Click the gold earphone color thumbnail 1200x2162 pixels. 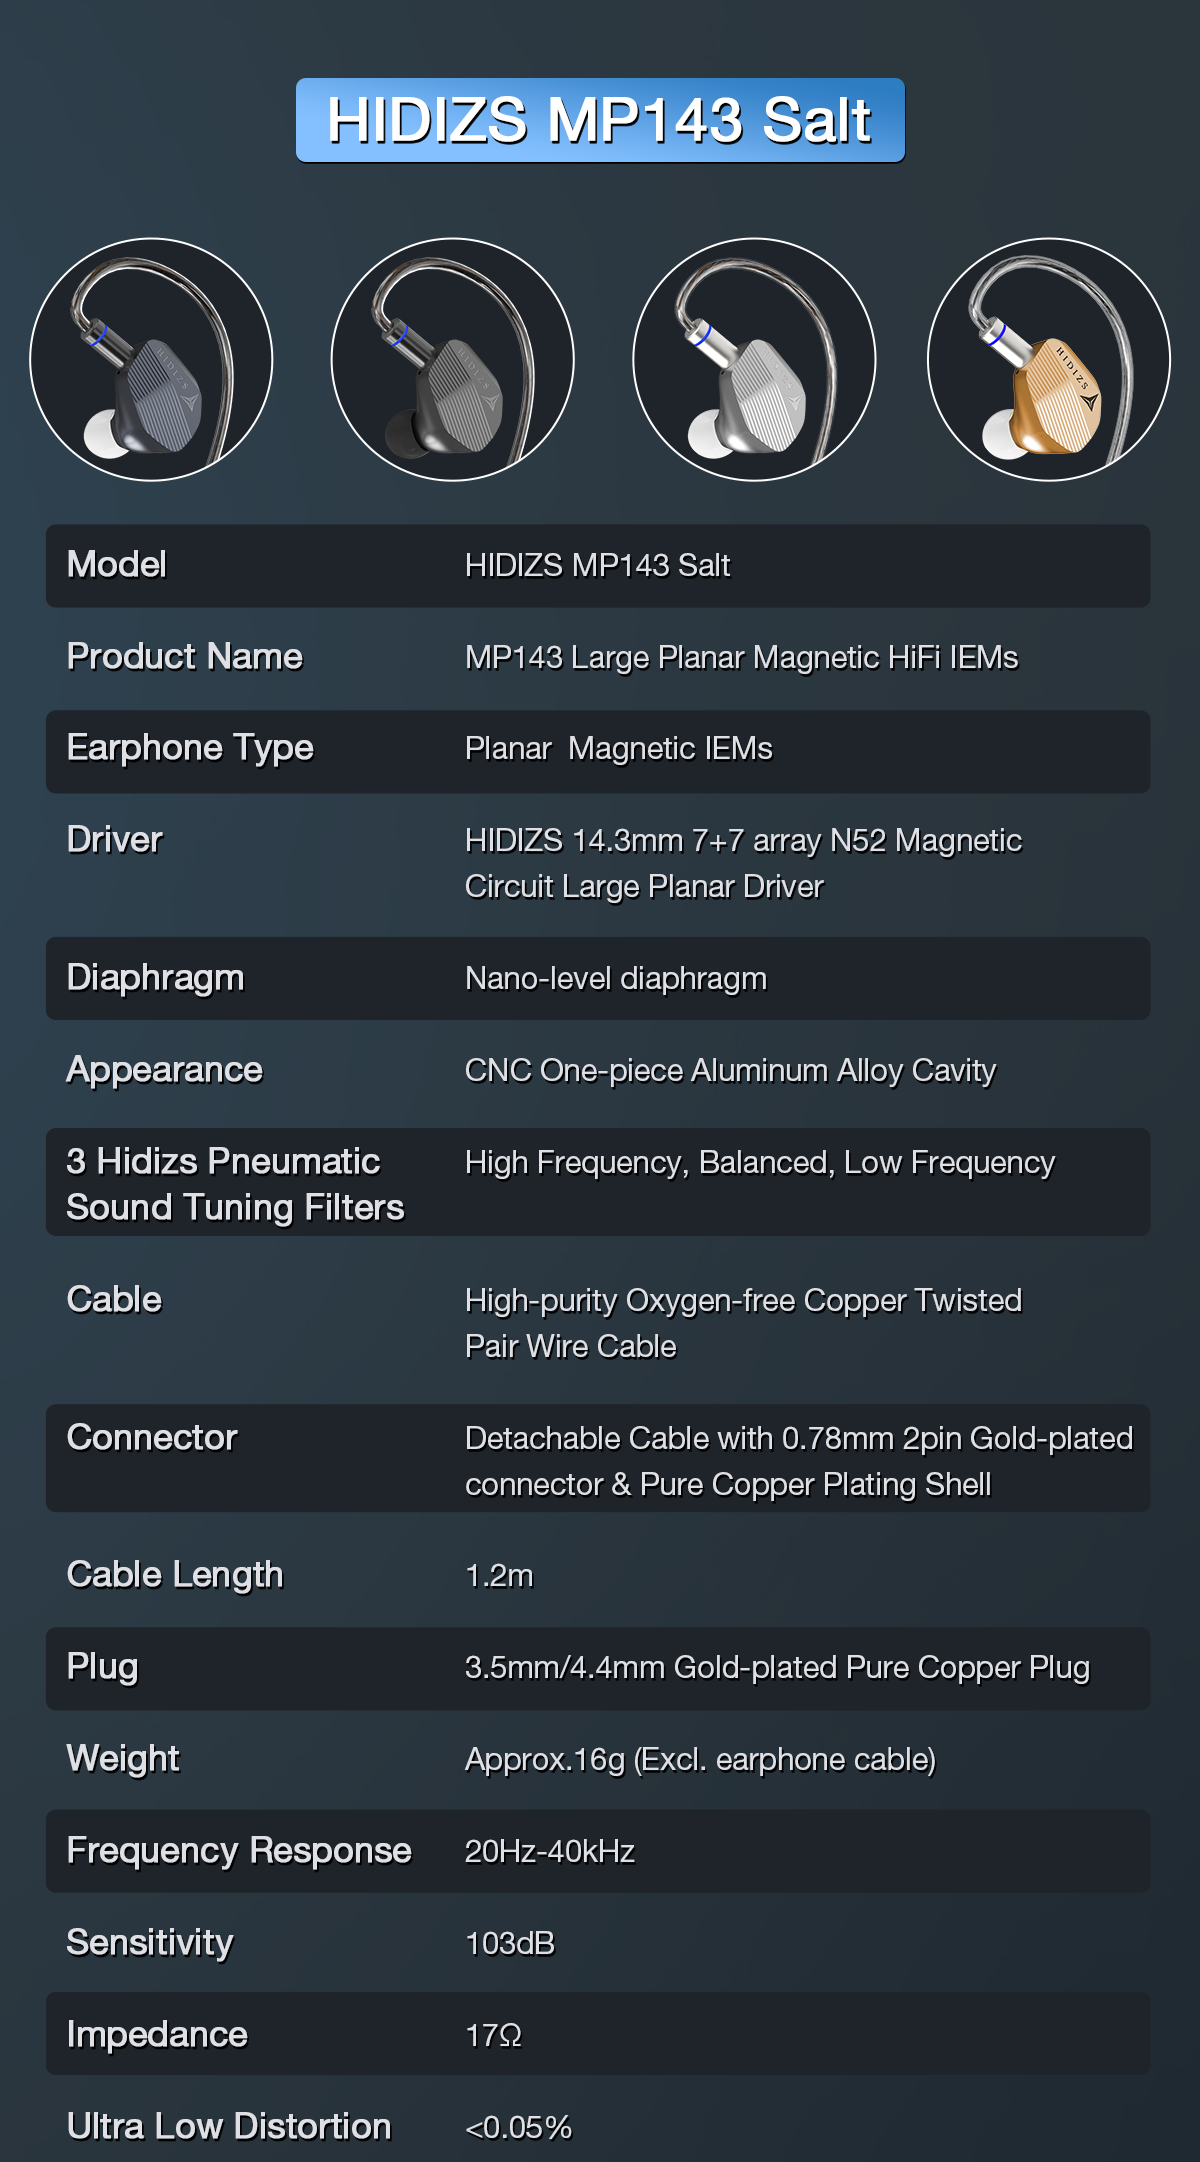1048,360
